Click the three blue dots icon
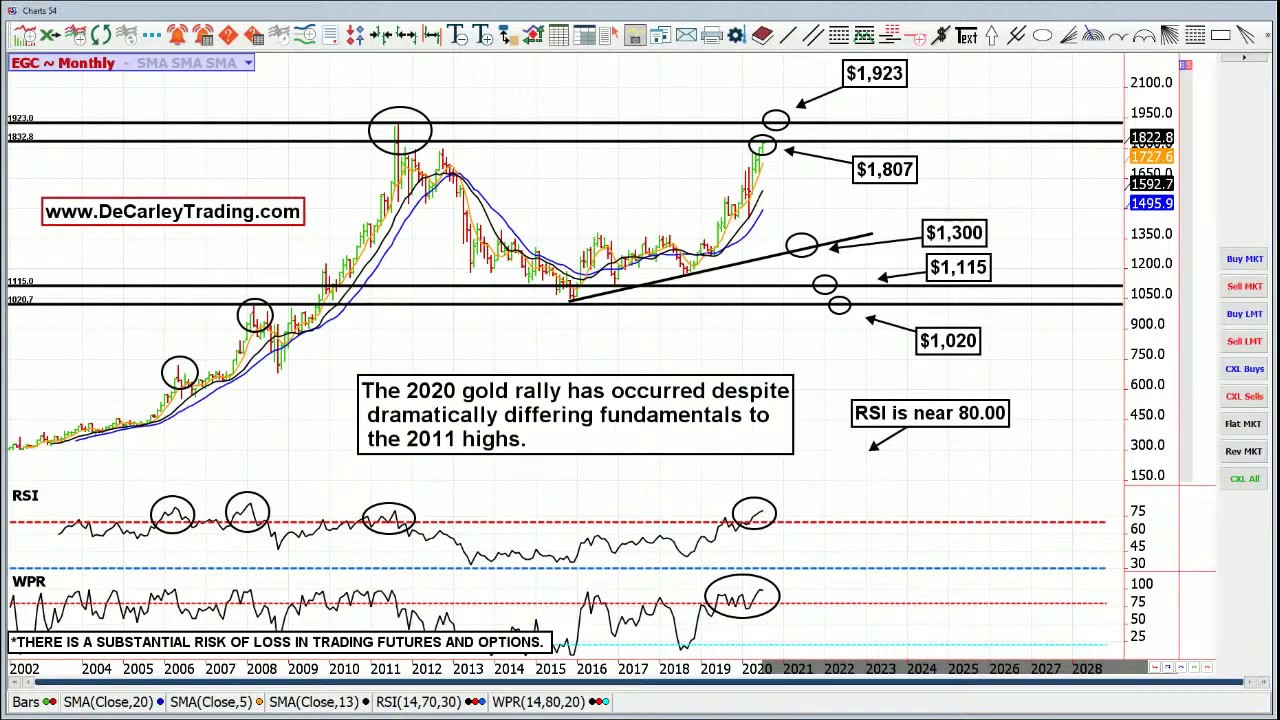This screenshot has height=720, width=1280. [151, 36]
